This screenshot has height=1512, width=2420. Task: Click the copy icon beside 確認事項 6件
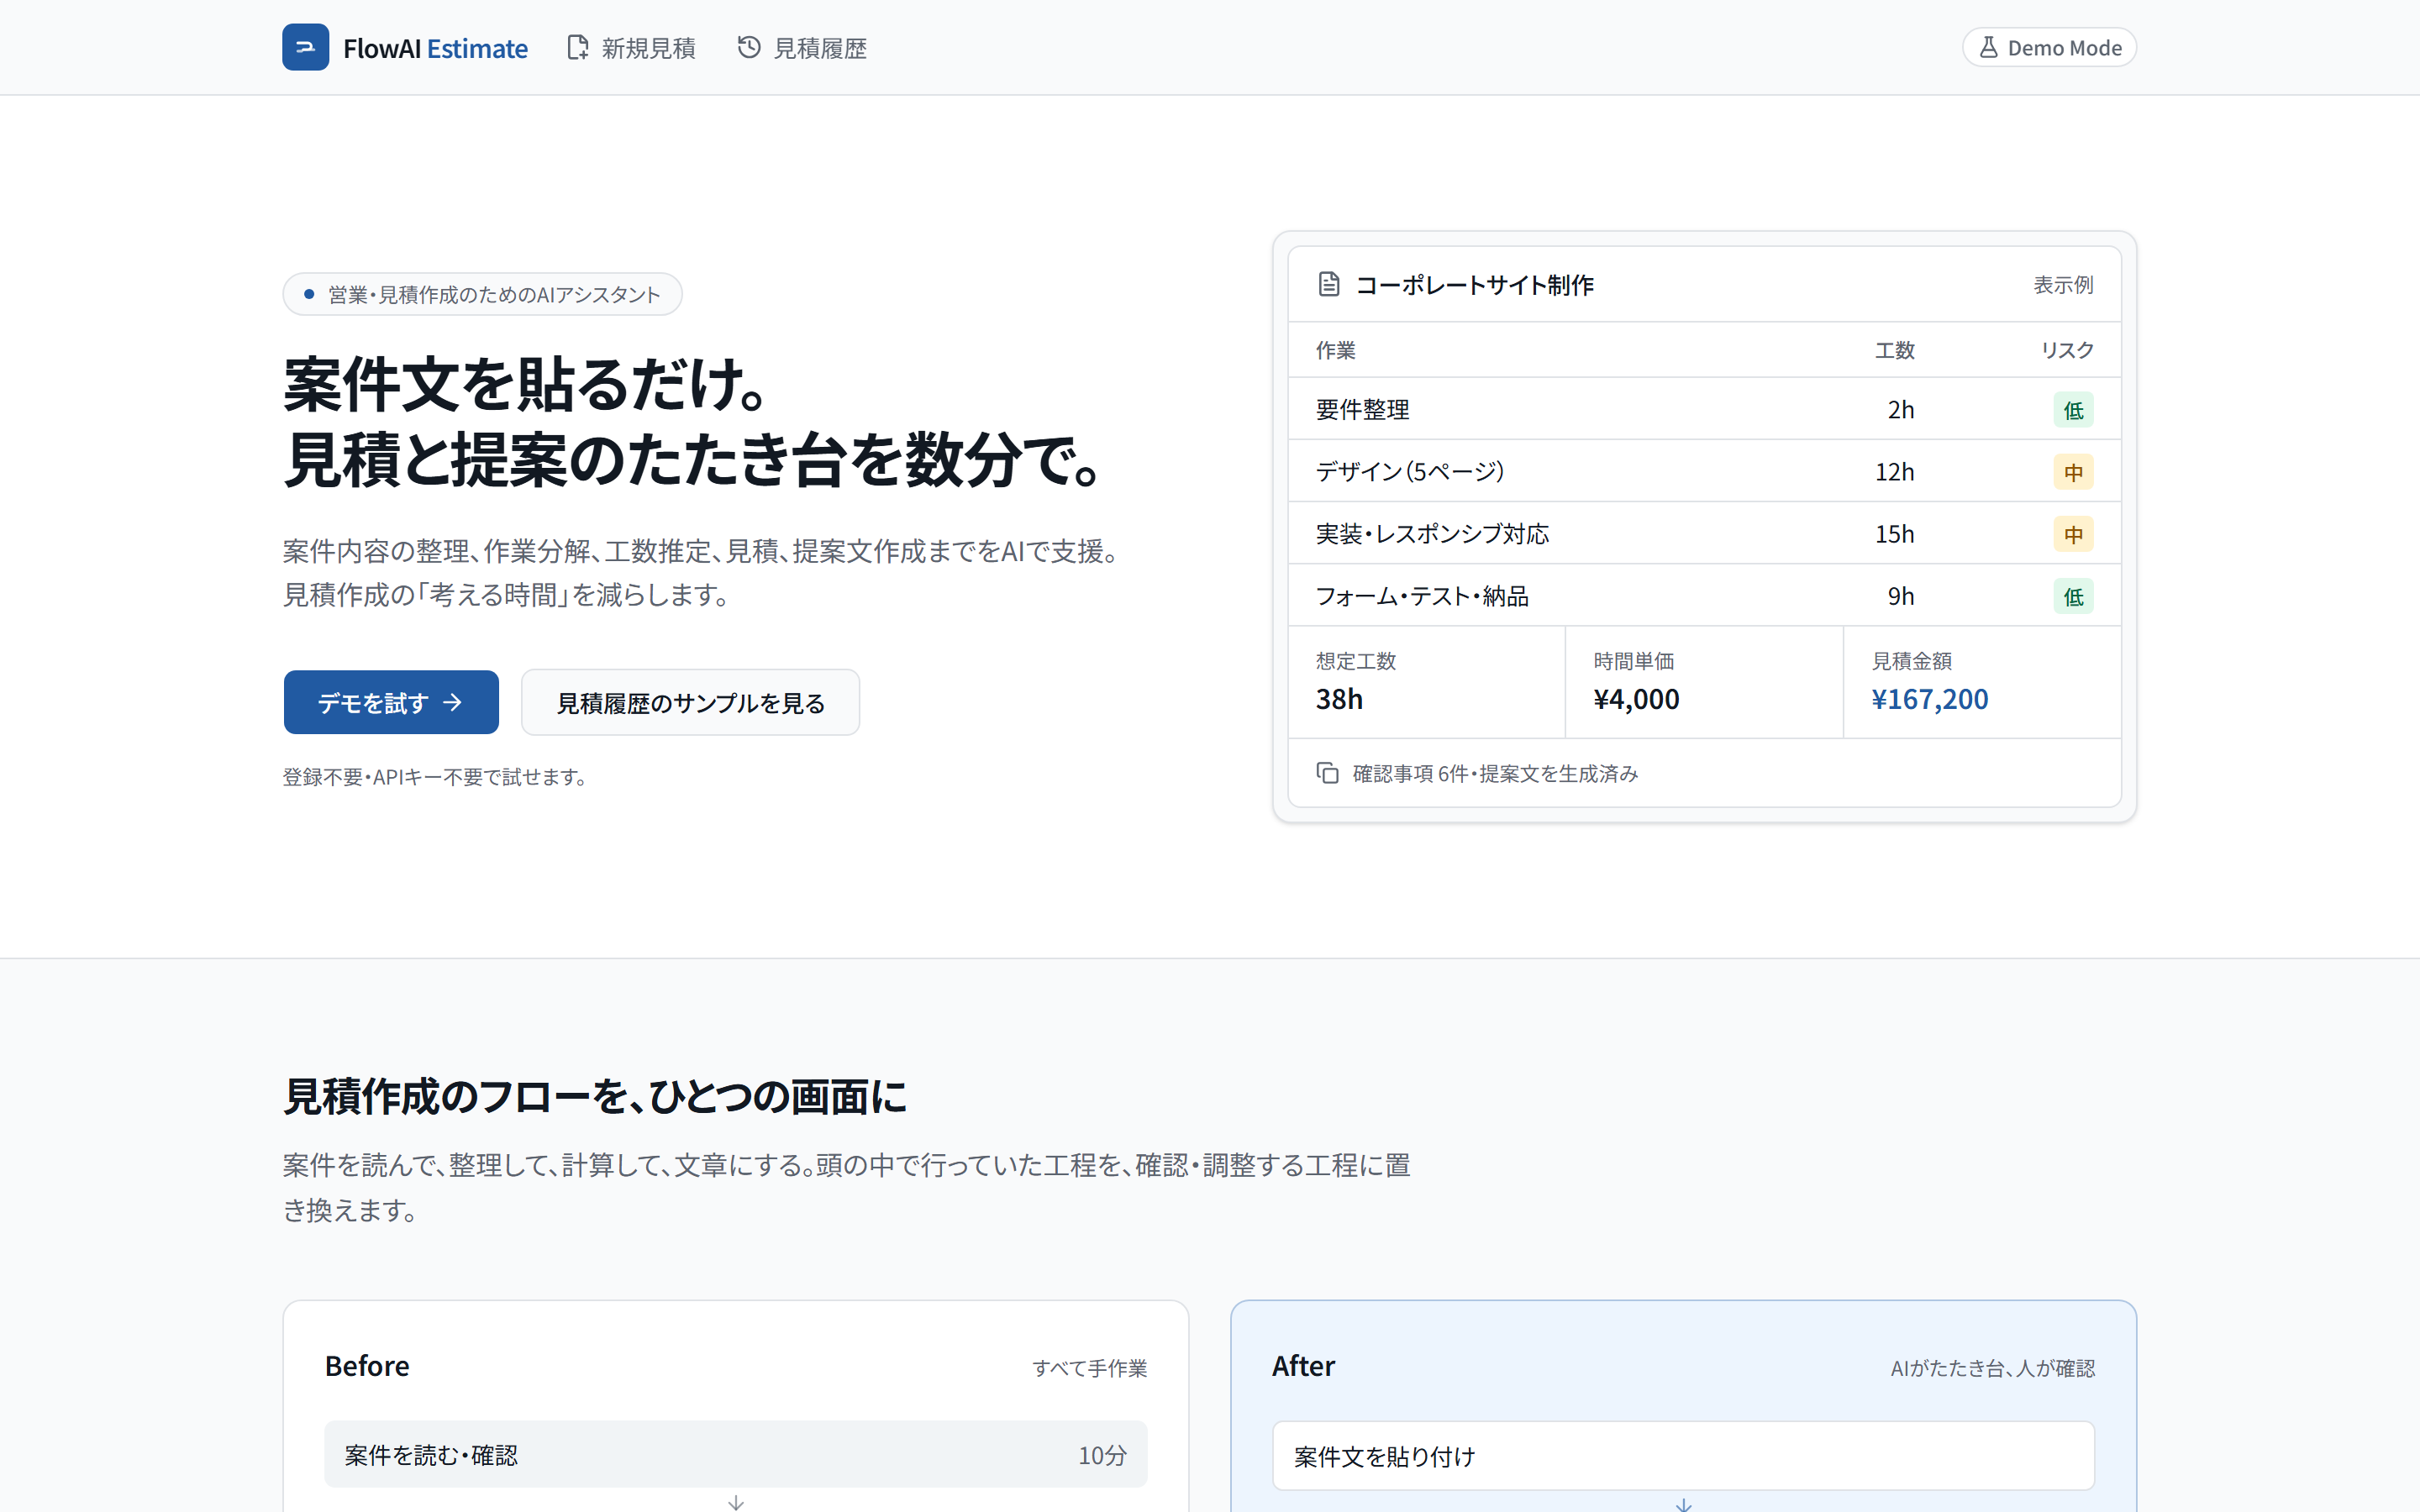(1328, 773)
